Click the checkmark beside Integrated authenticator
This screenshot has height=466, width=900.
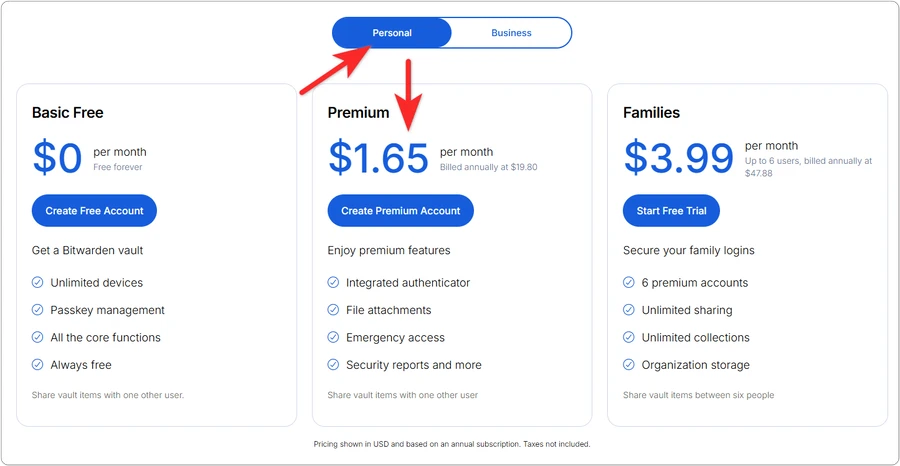point(333,283)
